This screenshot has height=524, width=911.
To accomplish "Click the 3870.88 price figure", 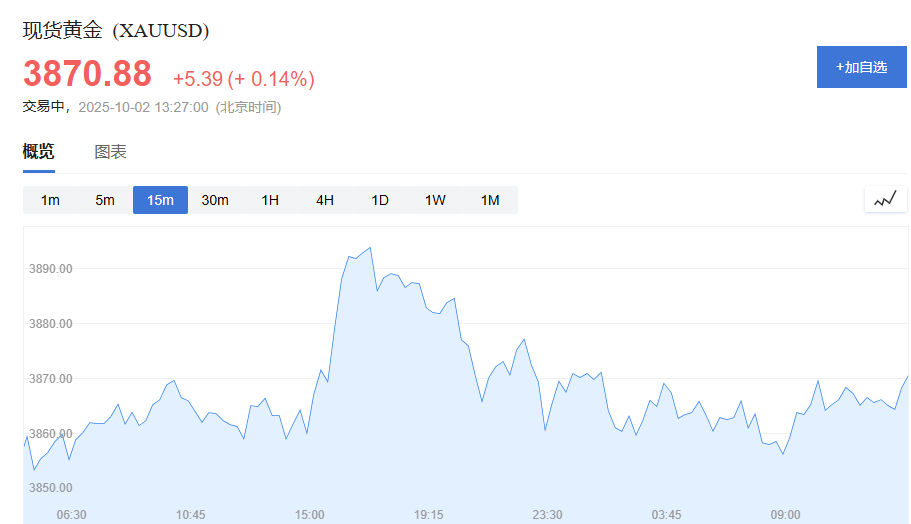I will tap(87, 74).
